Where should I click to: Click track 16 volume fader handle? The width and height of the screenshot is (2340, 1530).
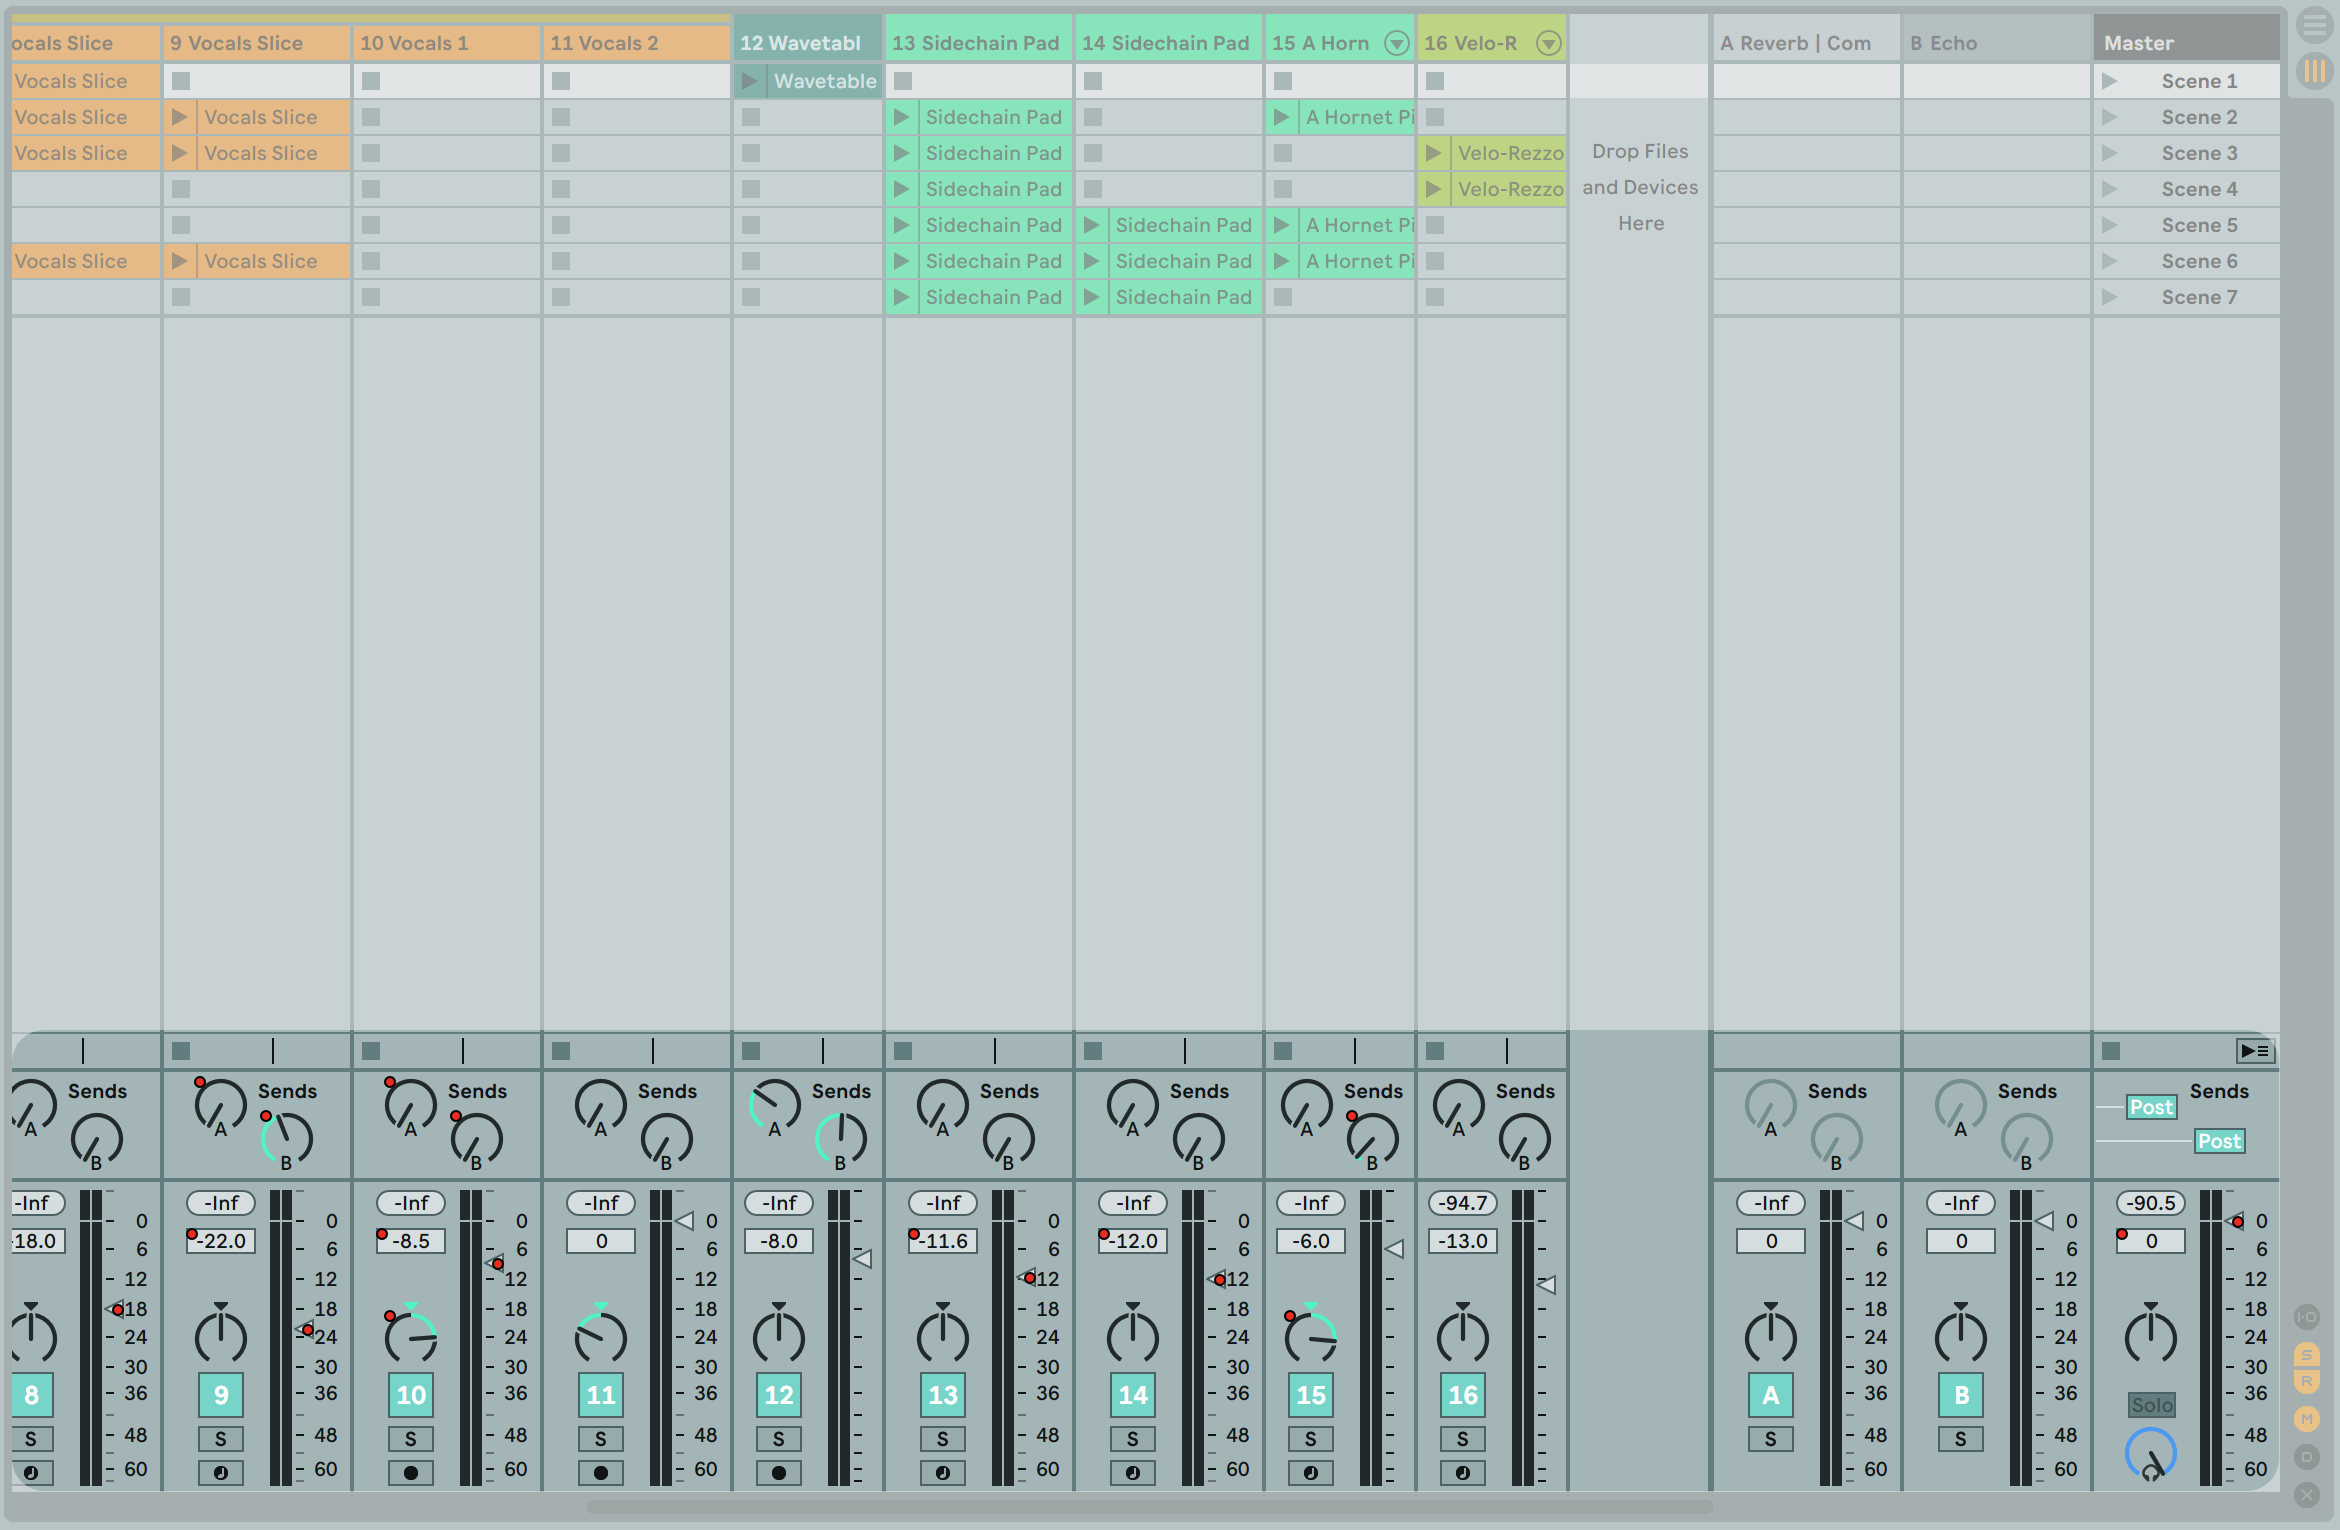1546,1285
